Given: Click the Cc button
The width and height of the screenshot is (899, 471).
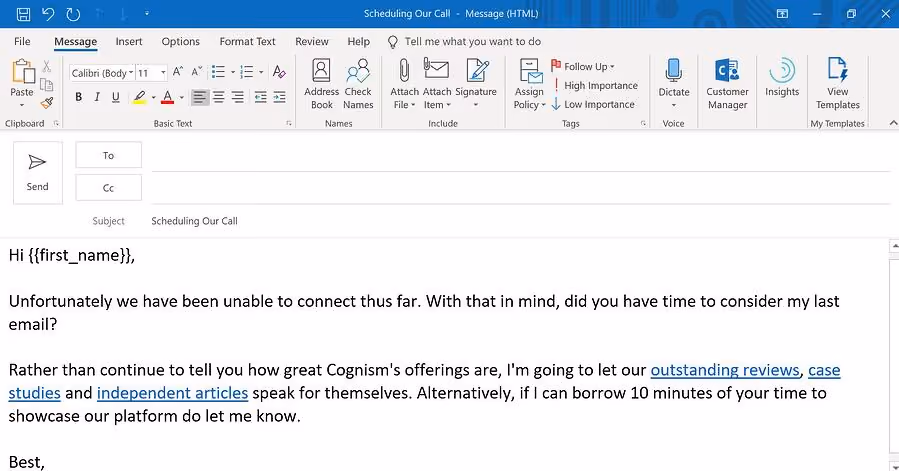Looking at the screenshot, I should pyautogui.click(x=108, y=188).
